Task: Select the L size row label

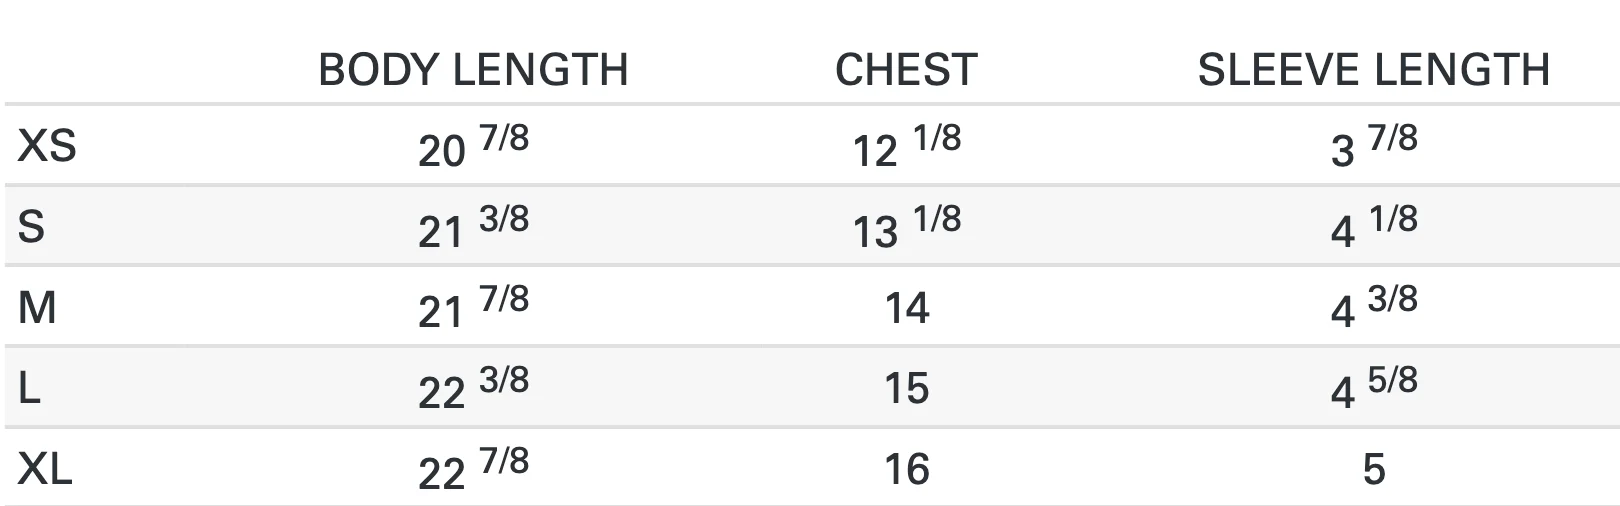Action: click(x=29, y=389)
